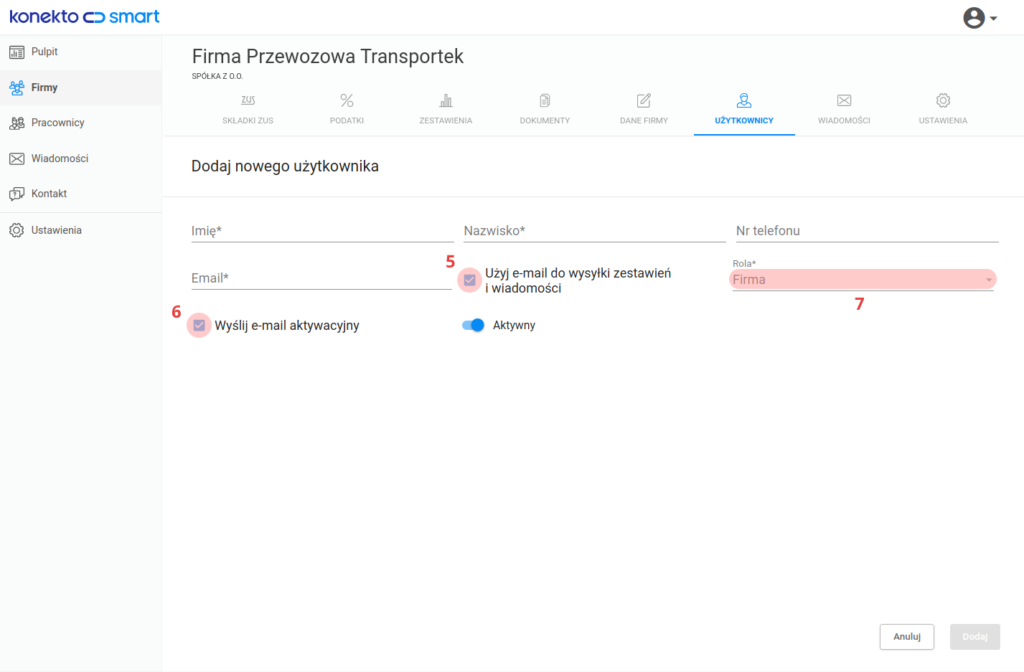
Task: Click the Dokumenty file icon
Action: (x=545, y=101)
